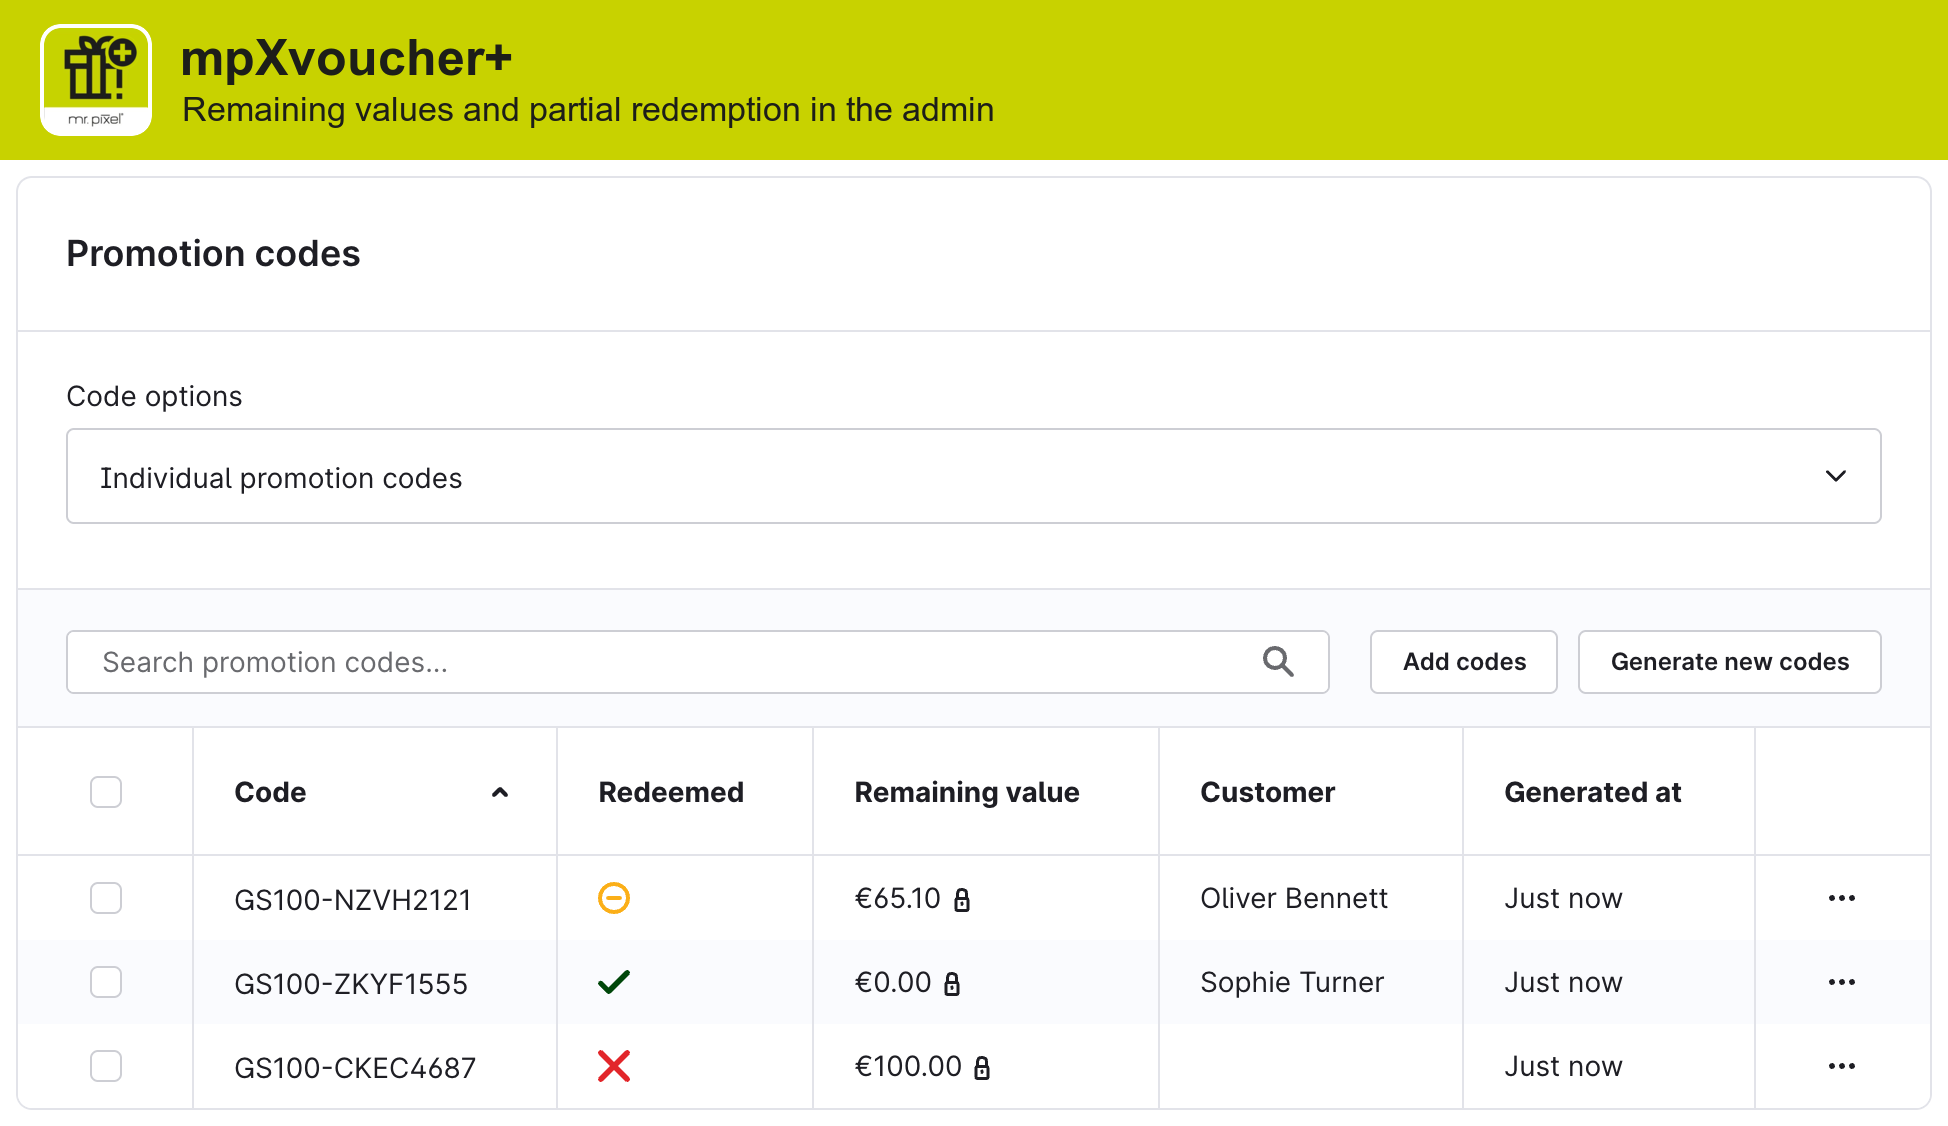Screen dimensions: 1948x1126
Task: Open the three-dot menu for Sophie Turner row
Action: click(x=1842, y=982)
